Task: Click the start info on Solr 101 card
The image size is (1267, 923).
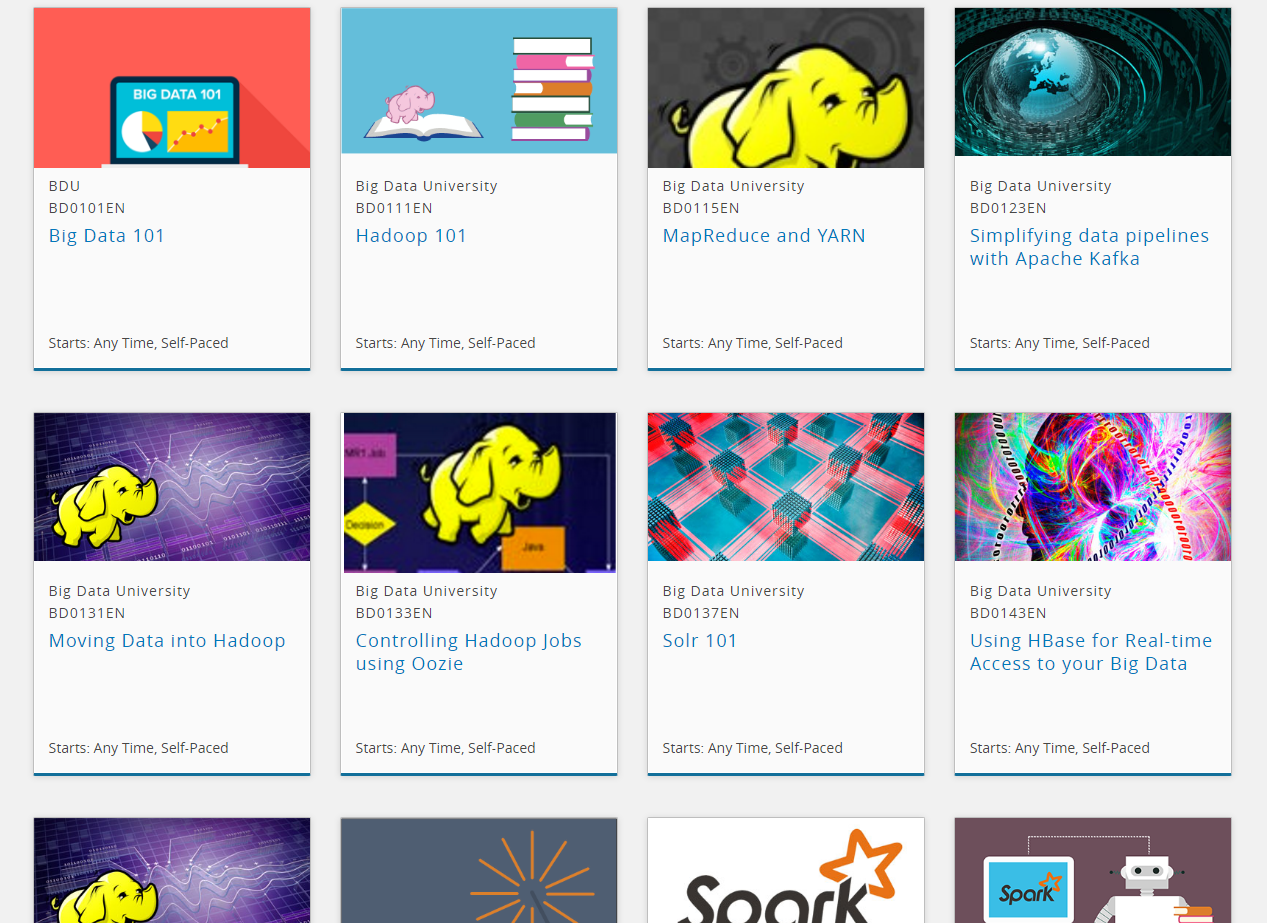Action: (x=753, y=748)
